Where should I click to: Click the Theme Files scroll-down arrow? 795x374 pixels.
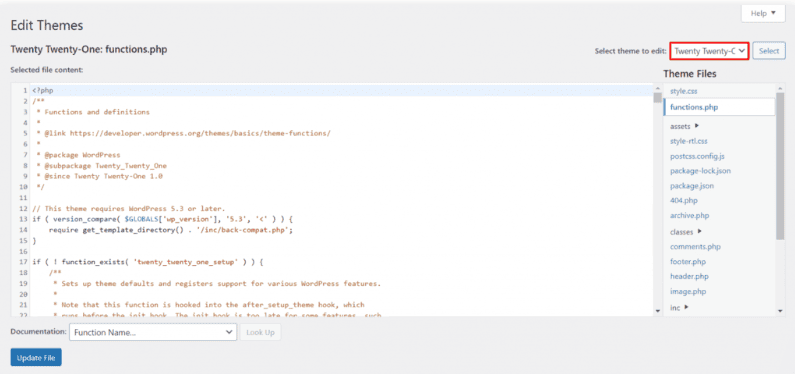(780, 311)
